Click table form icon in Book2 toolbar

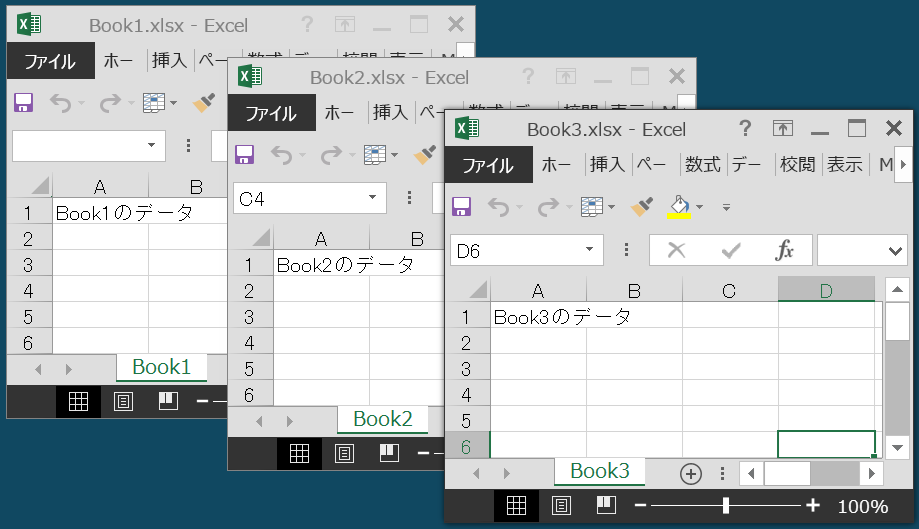[x=375, y=155]
